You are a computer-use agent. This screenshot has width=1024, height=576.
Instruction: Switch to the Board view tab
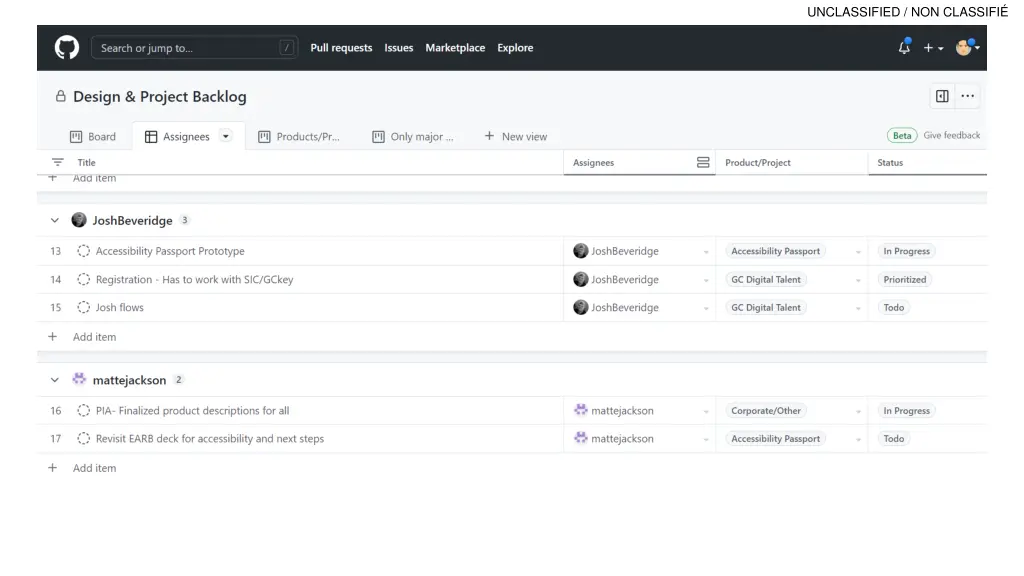tap(93, 136)
